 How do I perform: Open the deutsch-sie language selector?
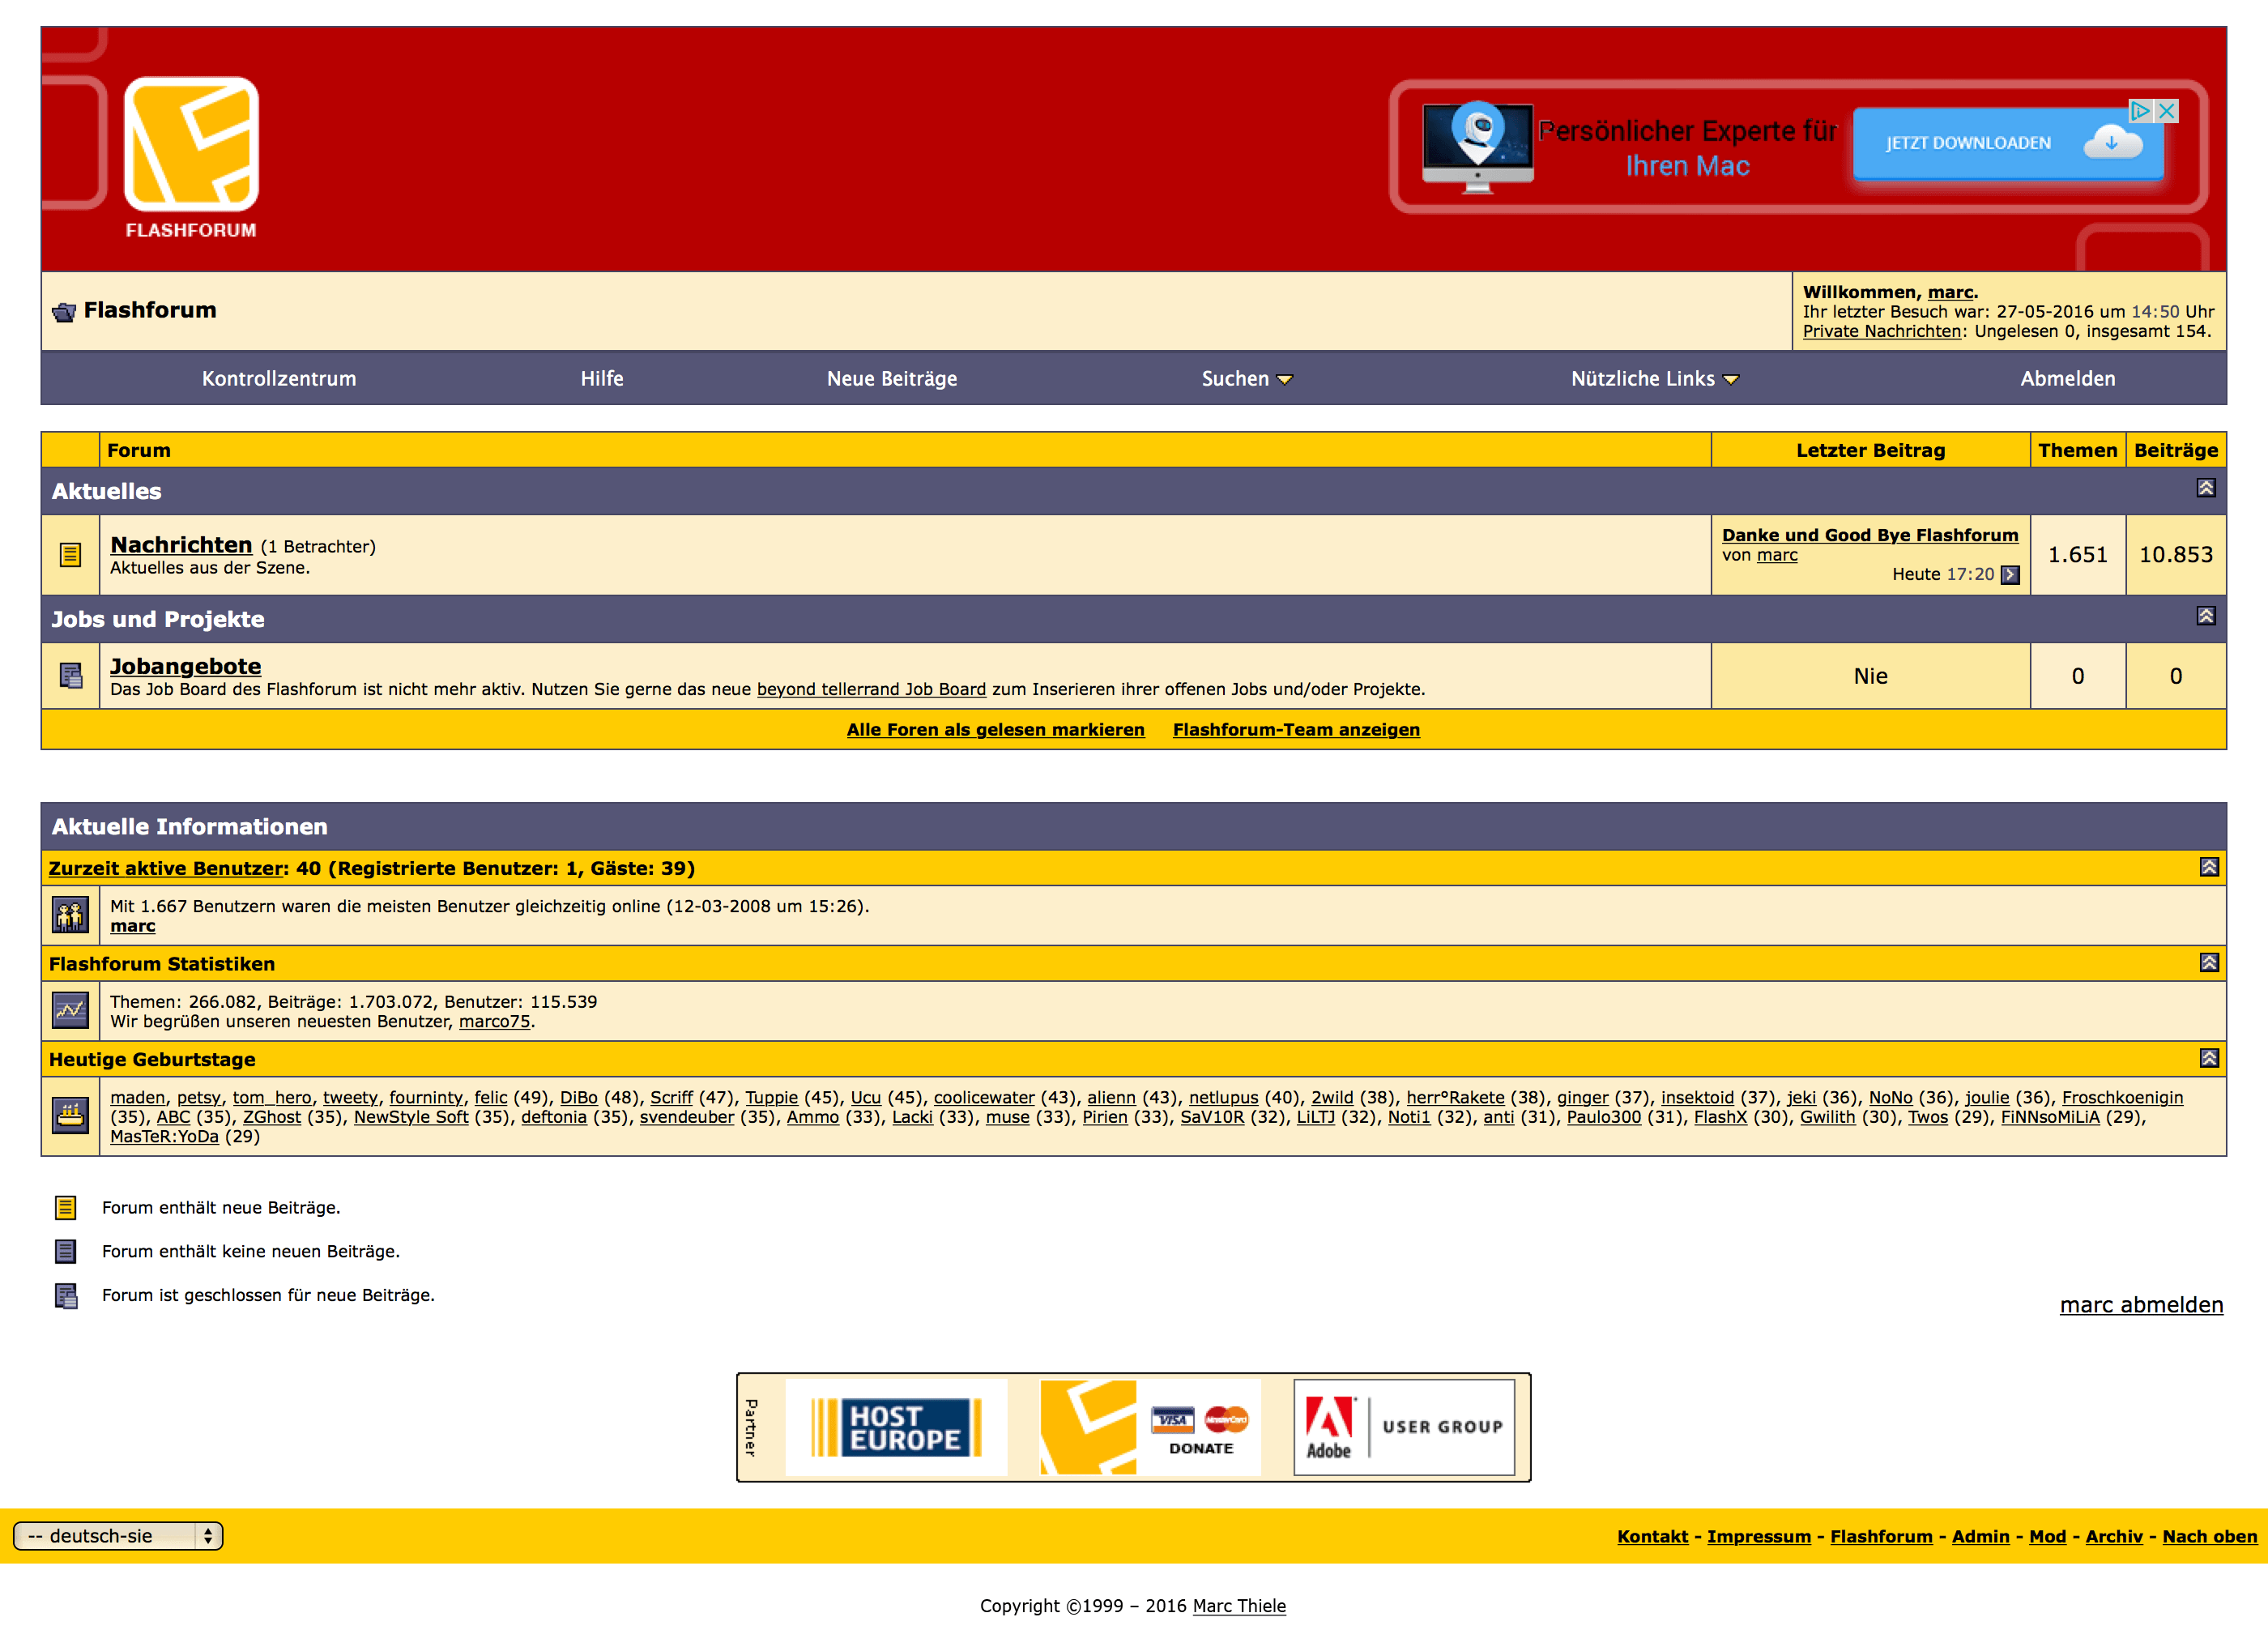118,1536
